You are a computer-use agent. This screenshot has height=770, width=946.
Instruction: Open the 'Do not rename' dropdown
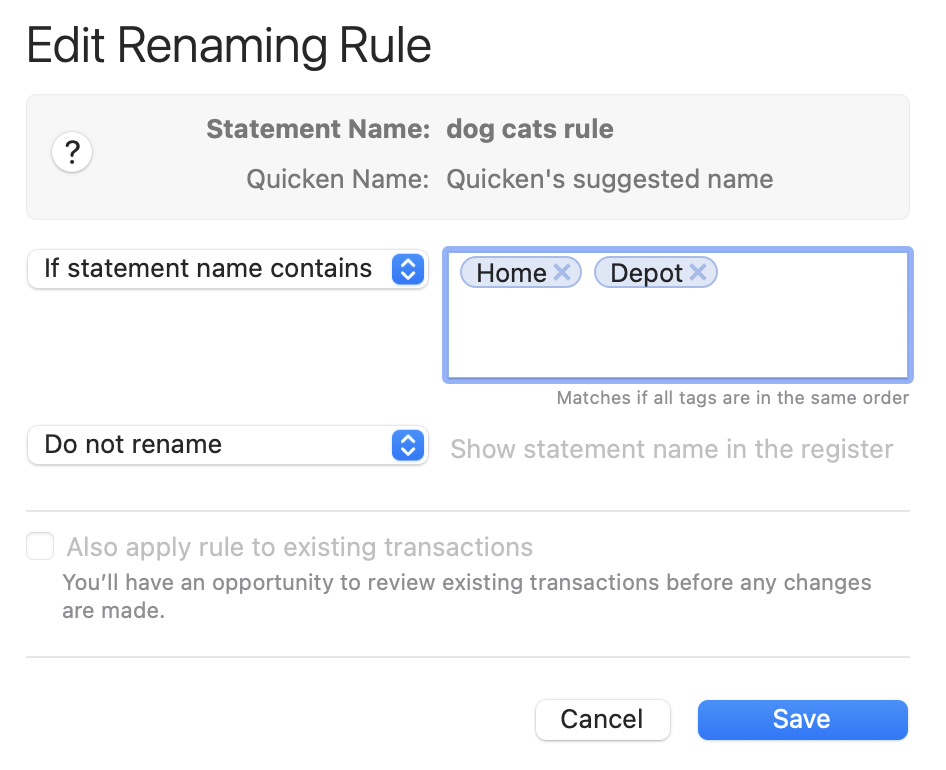pos(227,445)
